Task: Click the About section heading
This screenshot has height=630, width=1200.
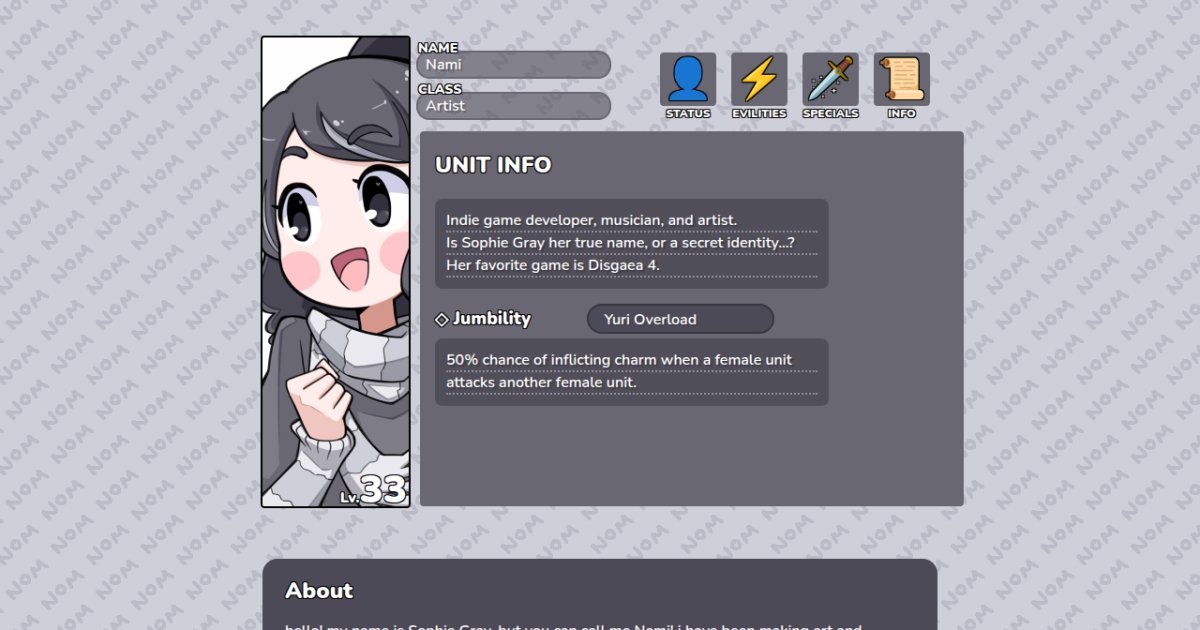Action: pos(319,591)
